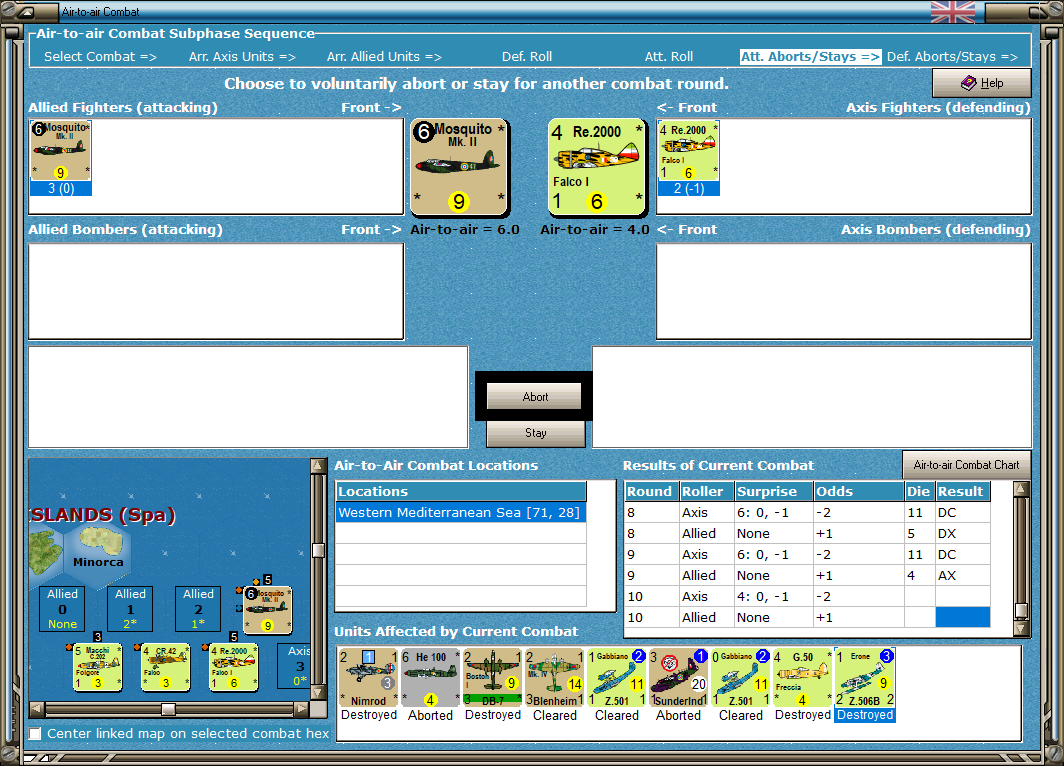Click the Result column header
Image resolution: width=1064 pixels, height=766 pixels.
962,491
